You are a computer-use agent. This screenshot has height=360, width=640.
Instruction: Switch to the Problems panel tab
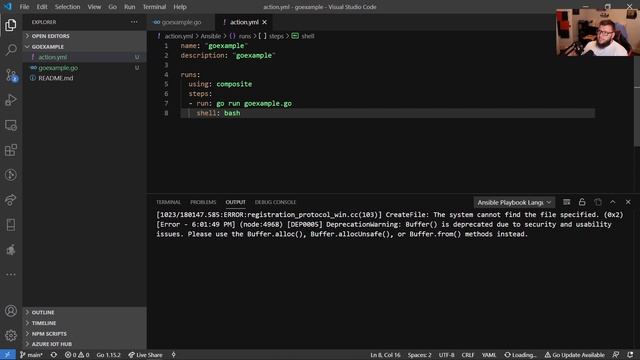[x=203, y=202]
